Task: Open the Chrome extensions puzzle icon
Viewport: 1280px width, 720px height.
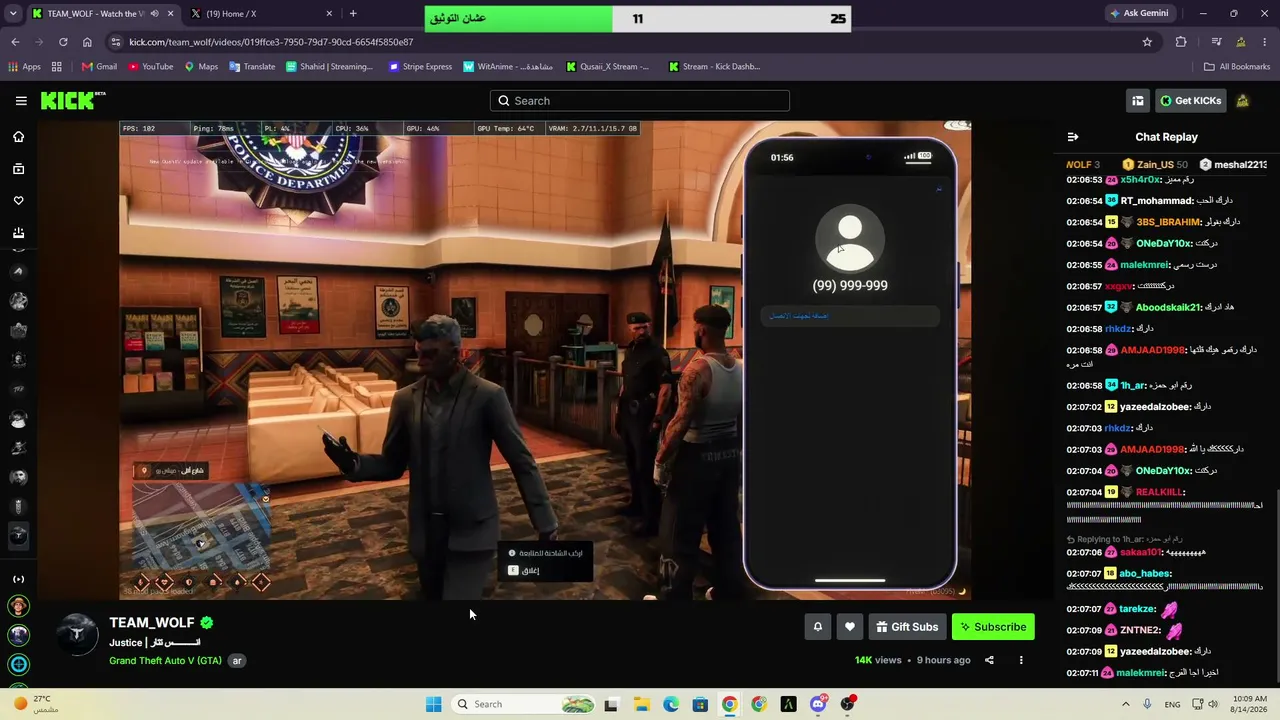Action: tap(1181, 42)
